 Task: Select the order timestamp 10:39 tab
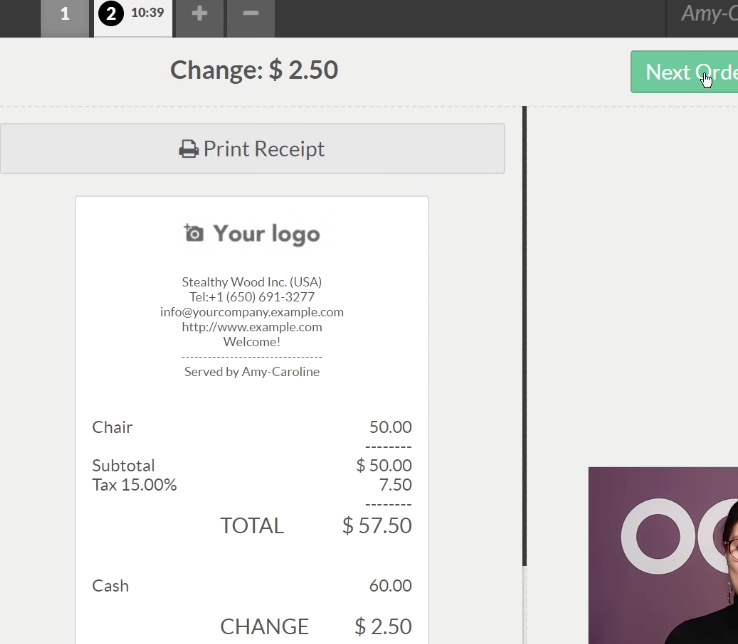coord(147,13)
